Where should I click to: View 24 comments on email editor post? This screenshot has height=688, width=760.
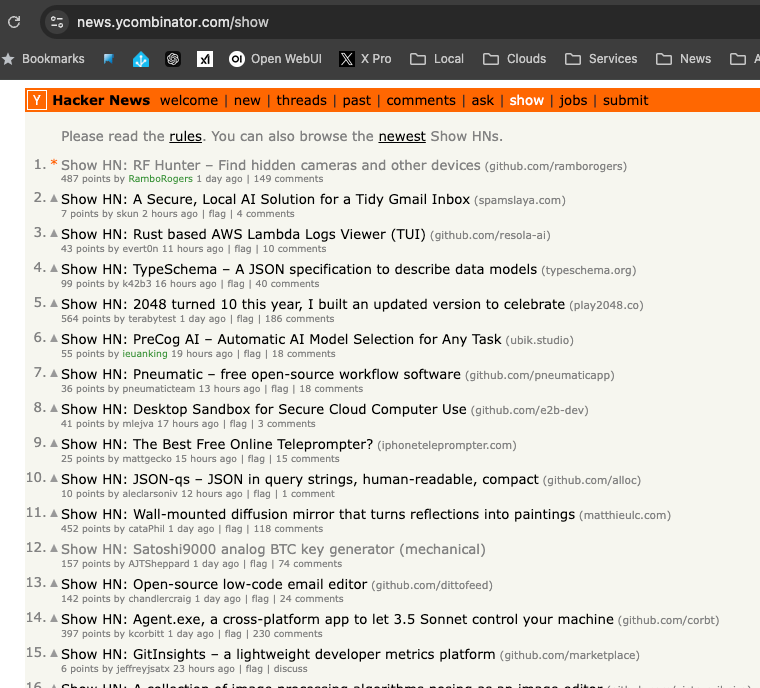click(311, 599)
